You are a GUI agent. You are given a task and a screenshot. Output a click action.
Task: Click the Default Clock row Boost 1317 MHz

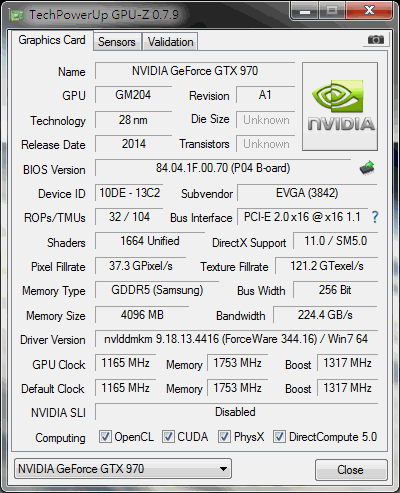(347, 388)
